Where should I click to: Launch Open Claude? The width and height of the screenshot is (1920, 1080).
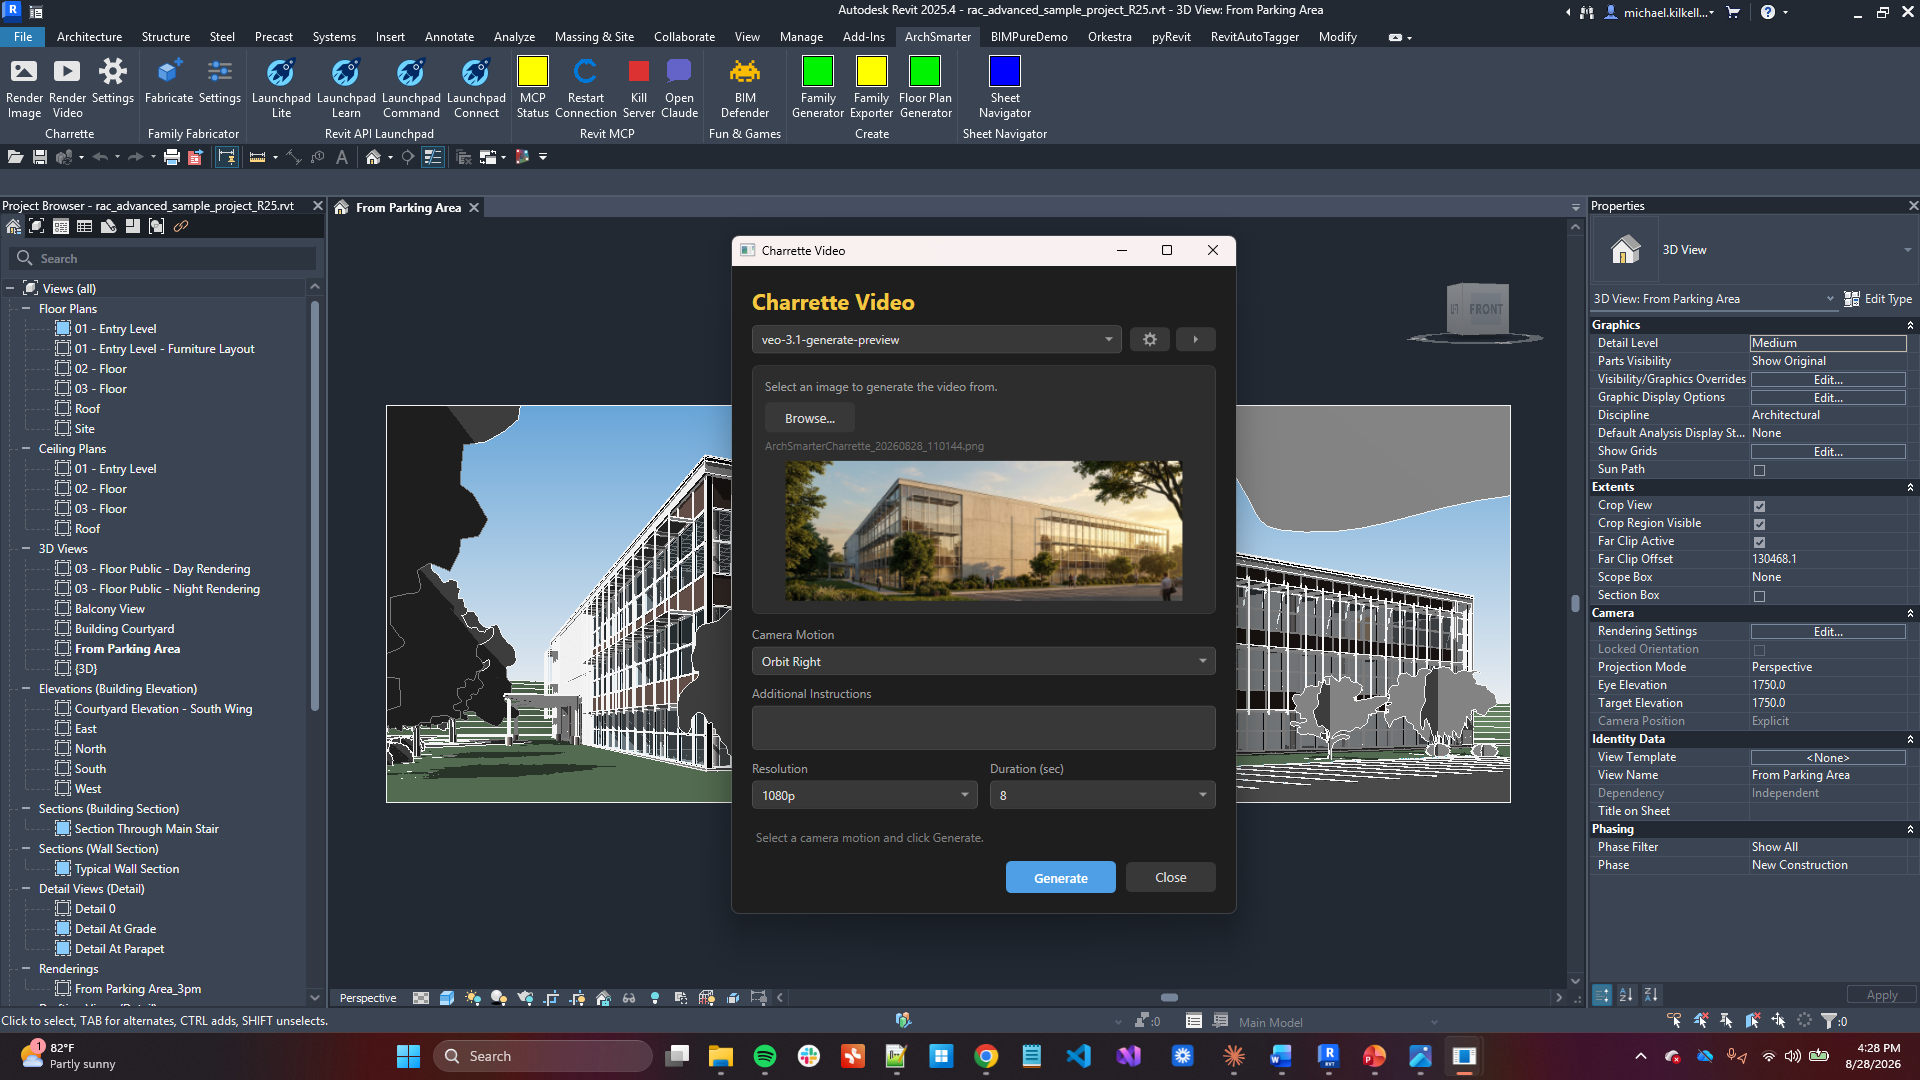pos(679,88)
